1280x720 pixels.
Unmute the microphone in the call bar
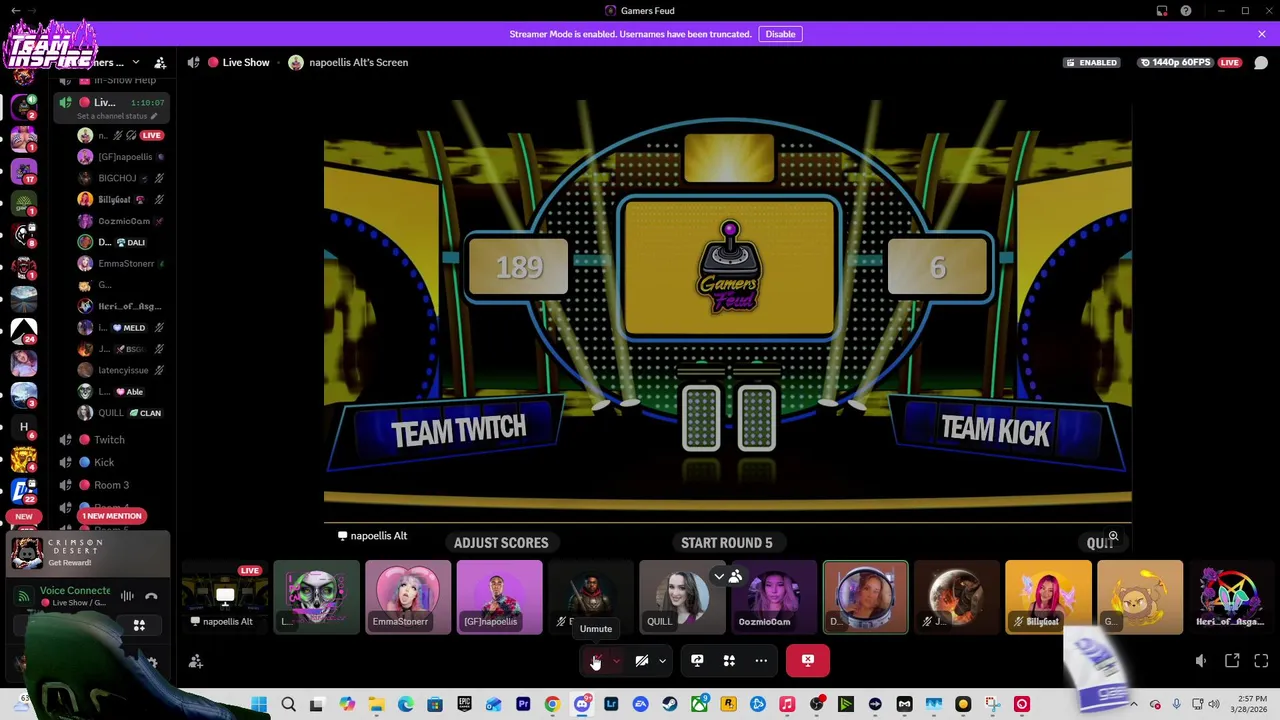click(x=596, y=660)
